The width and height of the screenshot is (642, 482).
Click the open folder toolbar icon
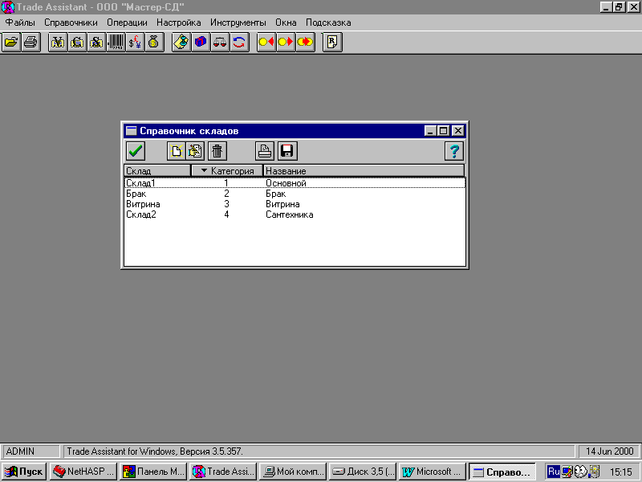[x=11, y=42]
